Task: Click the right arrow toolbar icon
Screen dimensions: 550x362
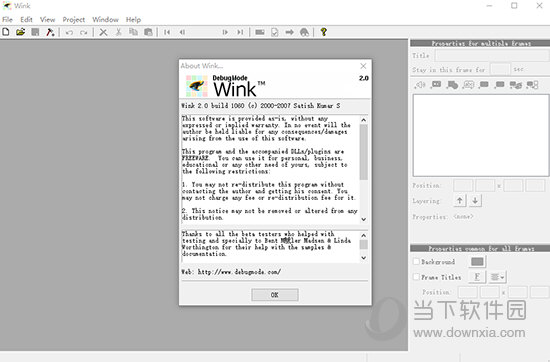Action: coord(289,32)
